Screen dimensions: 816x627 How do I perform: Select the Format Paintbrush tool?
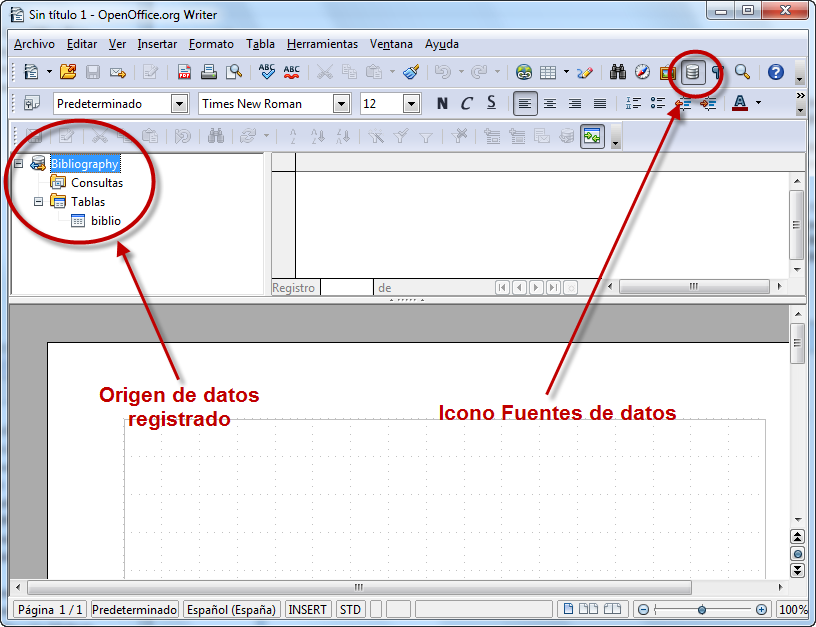click(x=411, y=72)
